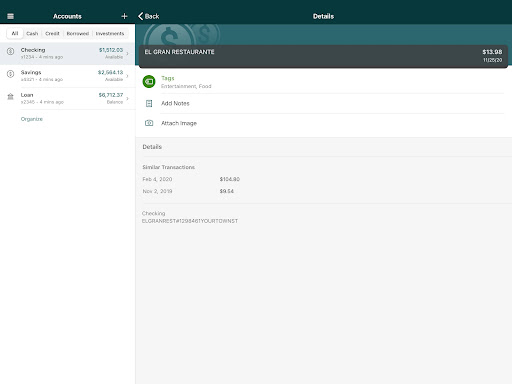This screenshot has width=512, height=384.
Task: Expand the Checking account chevron
Action: (x=127, y=53)
